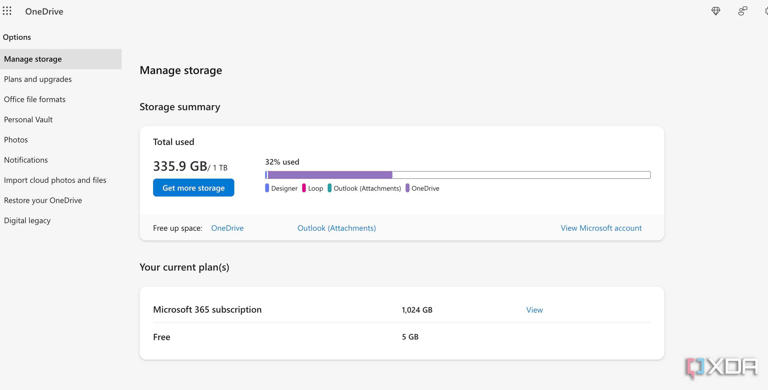Click the OneDrive title in header
The height and width of the screenshot is (390, 768).
tap(44, 11)
